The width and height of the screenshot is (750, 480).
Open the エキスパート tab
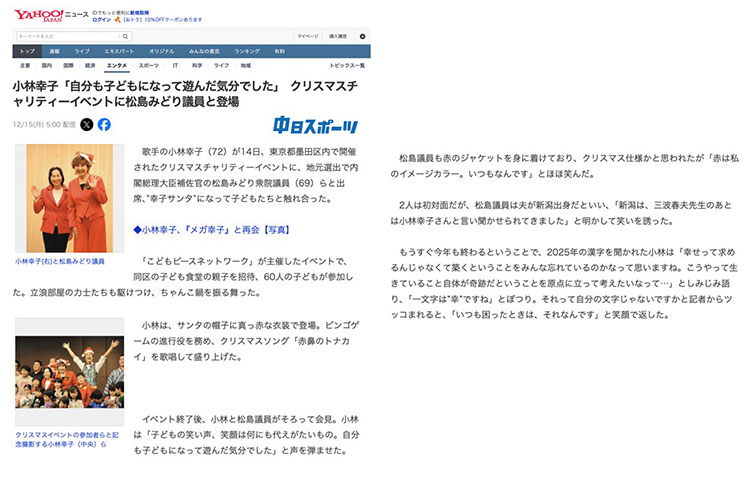(118, 50)
